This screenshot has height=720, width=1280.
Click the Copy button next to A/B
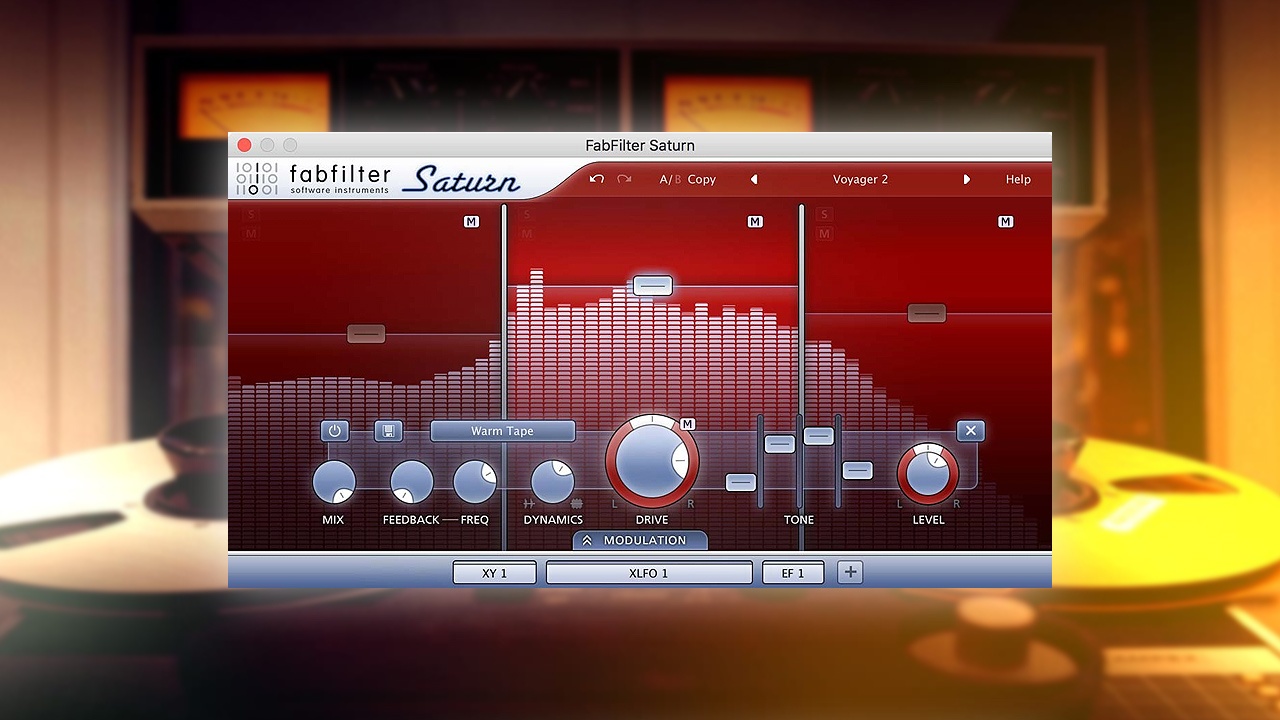pos(702,180)
